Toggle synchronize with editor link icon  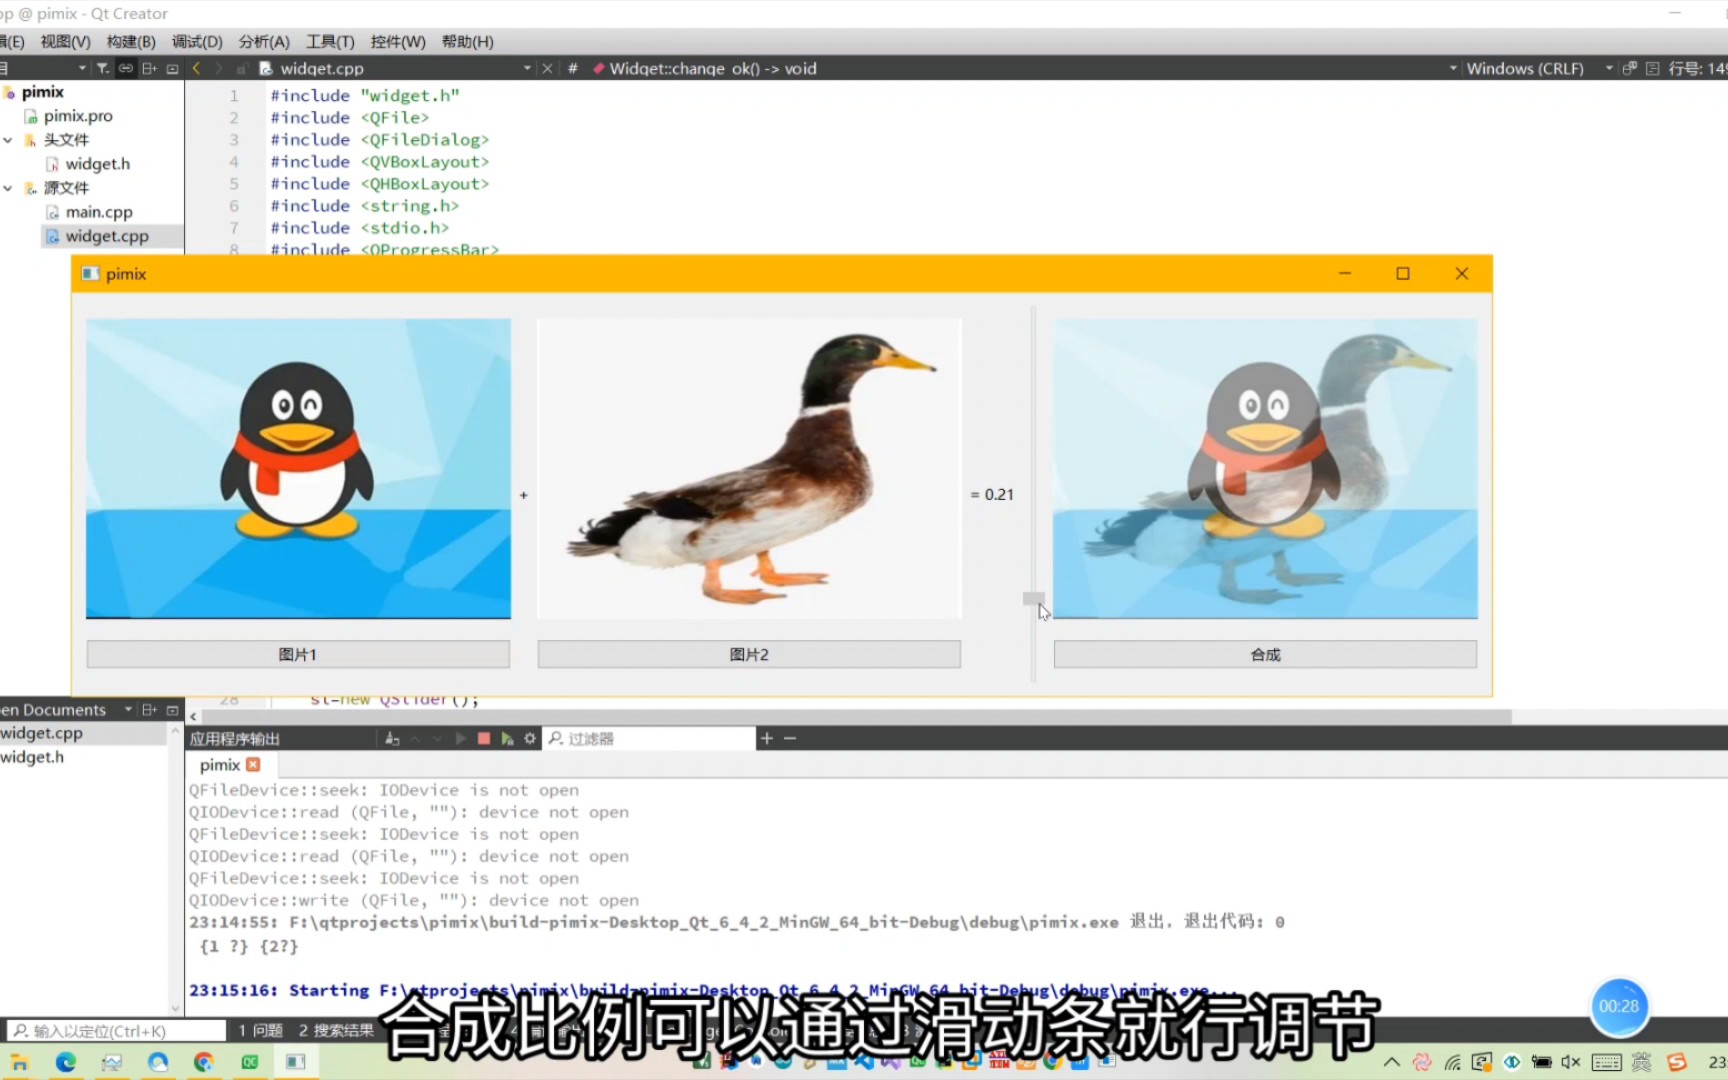(125, 68)
